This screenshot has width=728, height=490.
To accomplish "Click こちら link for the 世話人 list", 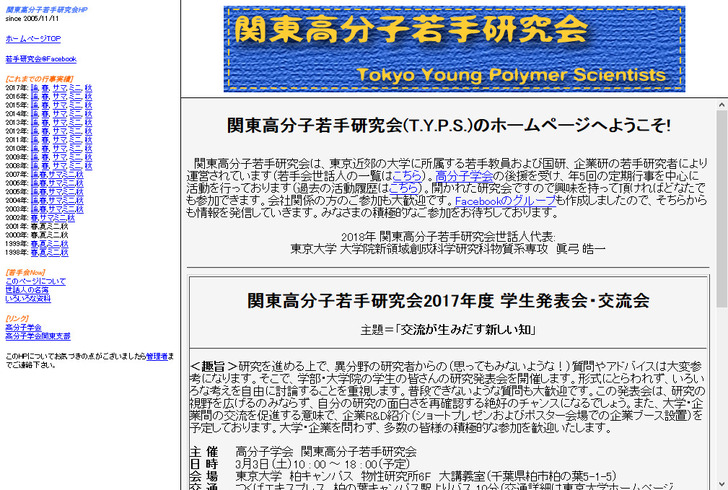I will coord(408,175).
